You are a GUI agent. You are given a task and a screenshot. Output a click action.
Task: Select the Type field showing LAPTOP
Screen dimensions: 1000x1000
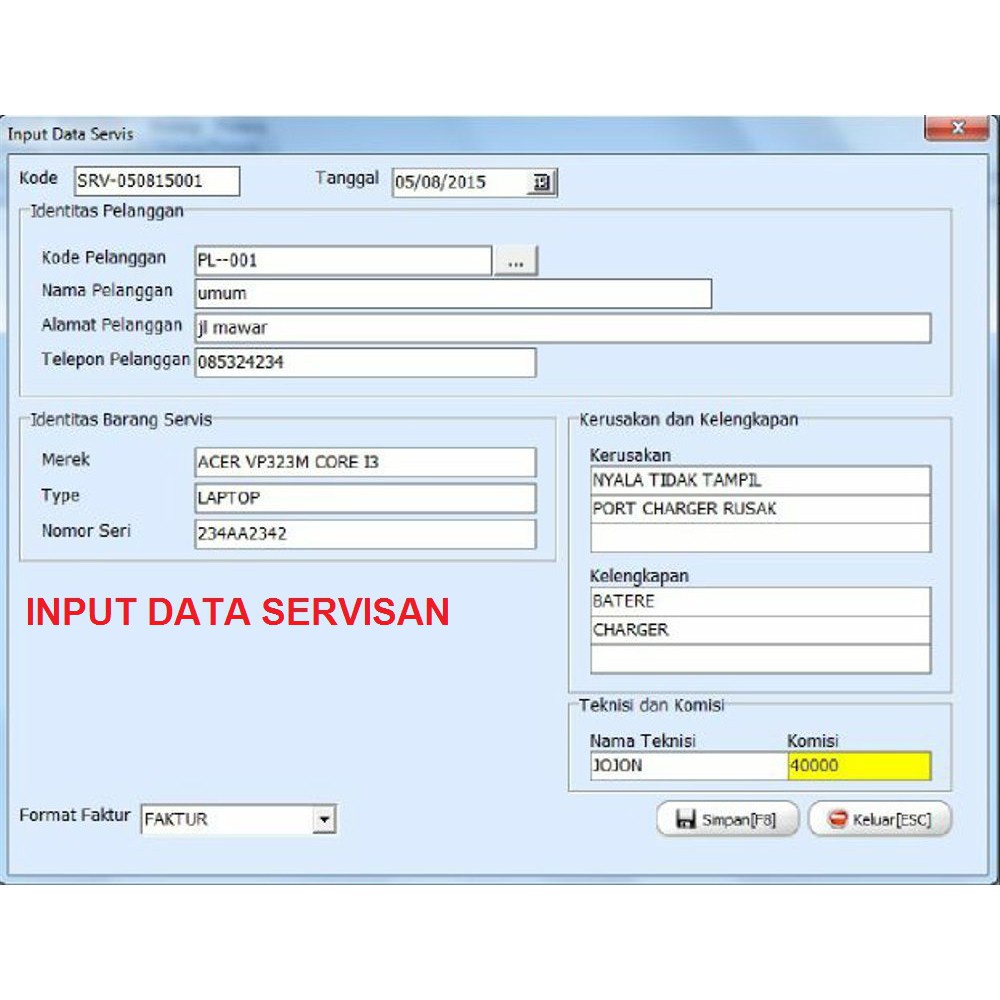tap(365, 498)
